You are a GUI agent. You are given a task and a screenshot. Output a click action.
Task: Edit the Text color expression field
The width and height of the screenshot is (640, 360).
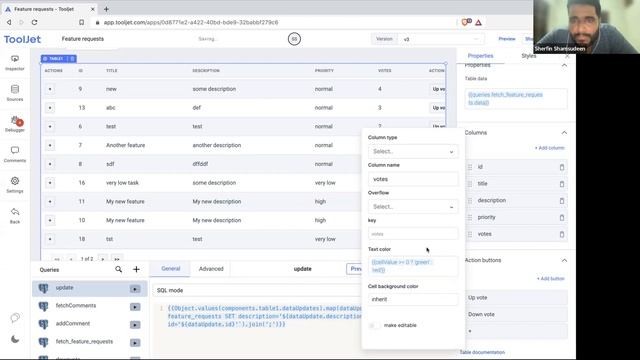[413, 266]
